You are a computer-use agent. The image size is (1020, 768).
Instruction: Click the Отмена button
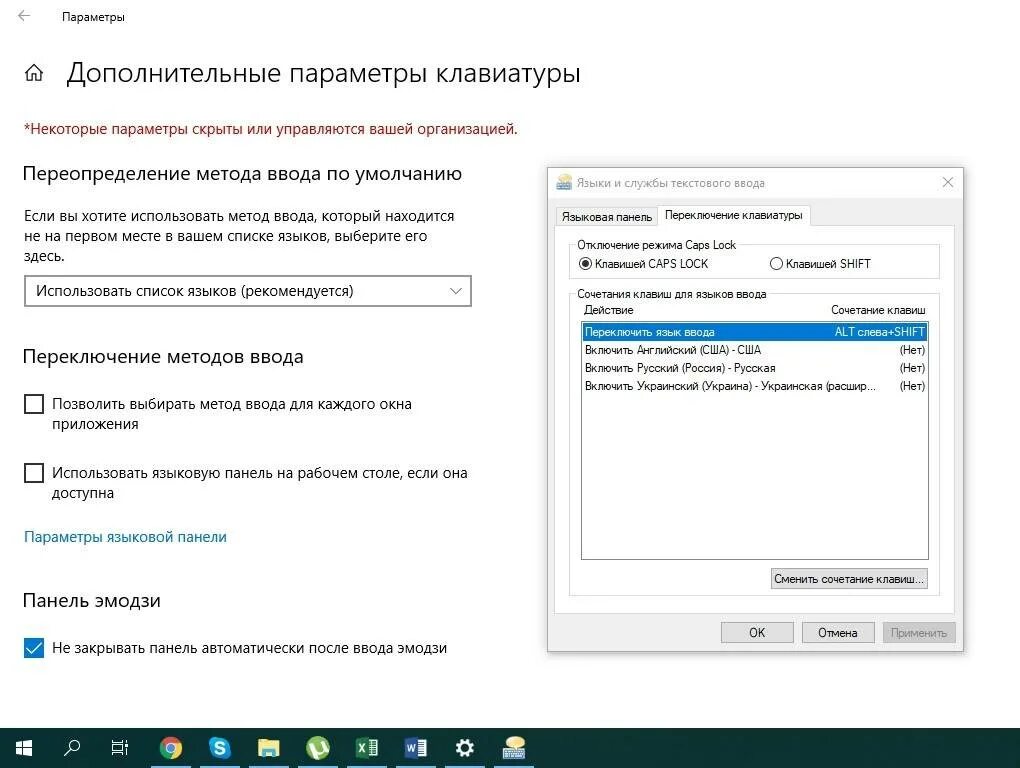coord(838,633)
